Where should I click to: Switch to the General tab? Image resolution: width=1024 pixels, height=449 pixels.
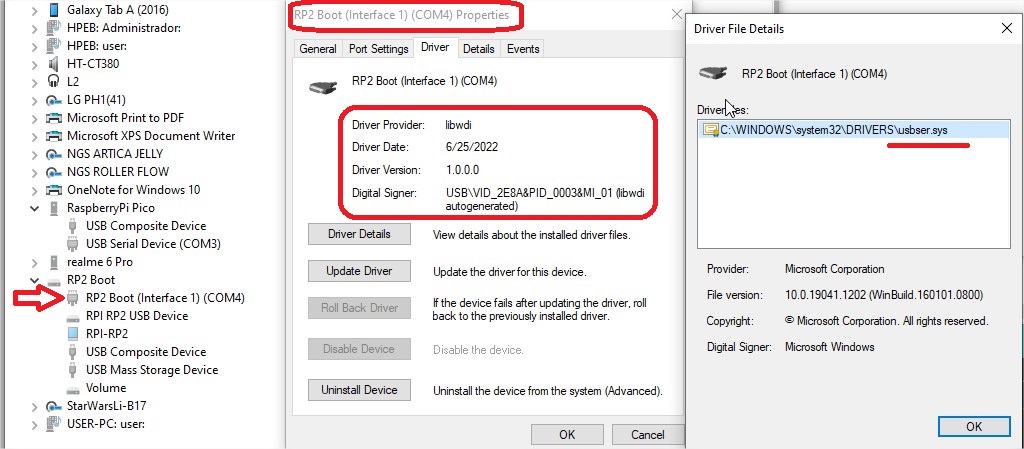pos(318,49)
